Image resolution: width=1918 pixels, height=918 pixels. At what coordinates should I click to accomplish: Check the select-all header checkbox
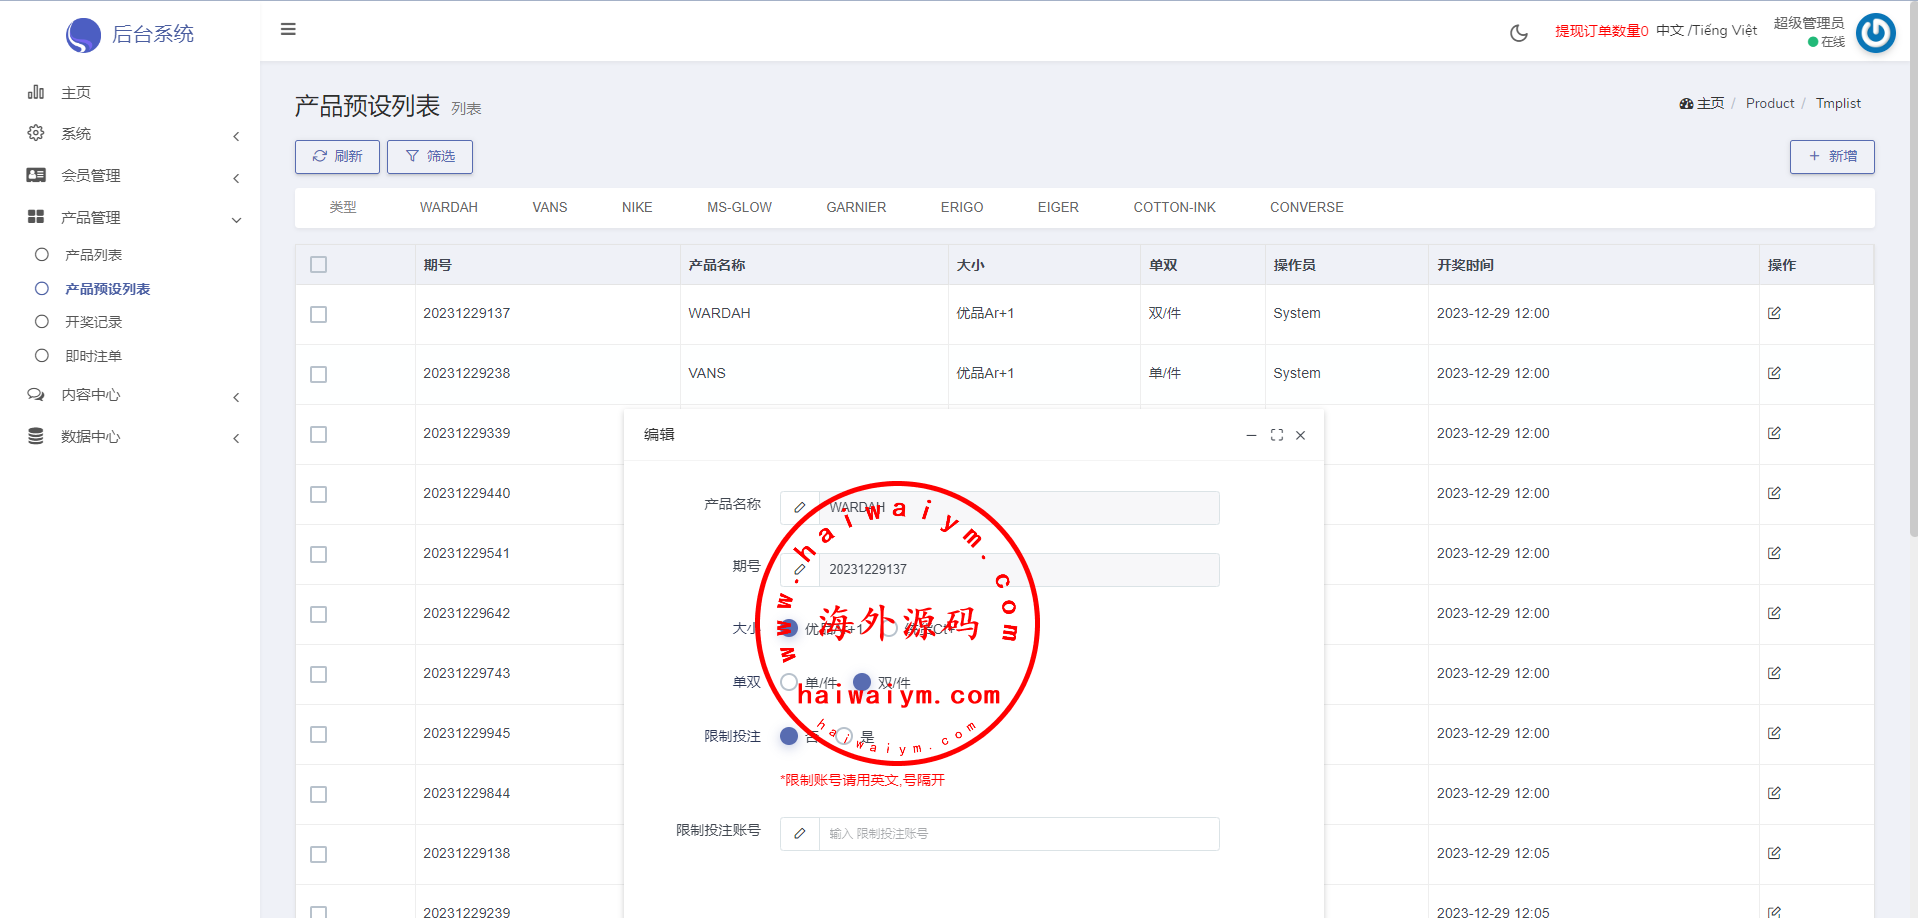tap(319, 265)
